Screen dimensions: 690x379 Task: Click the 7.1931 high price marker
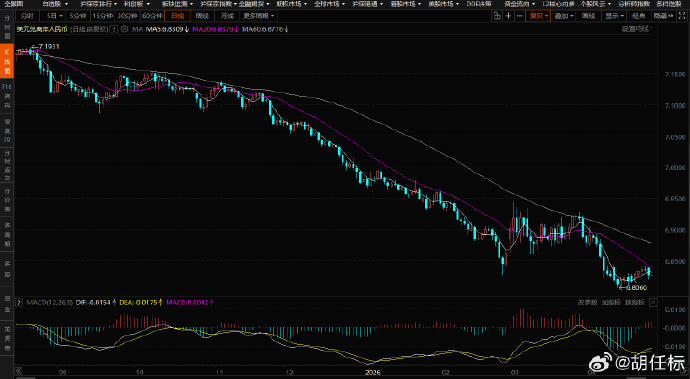pos(46,46)
